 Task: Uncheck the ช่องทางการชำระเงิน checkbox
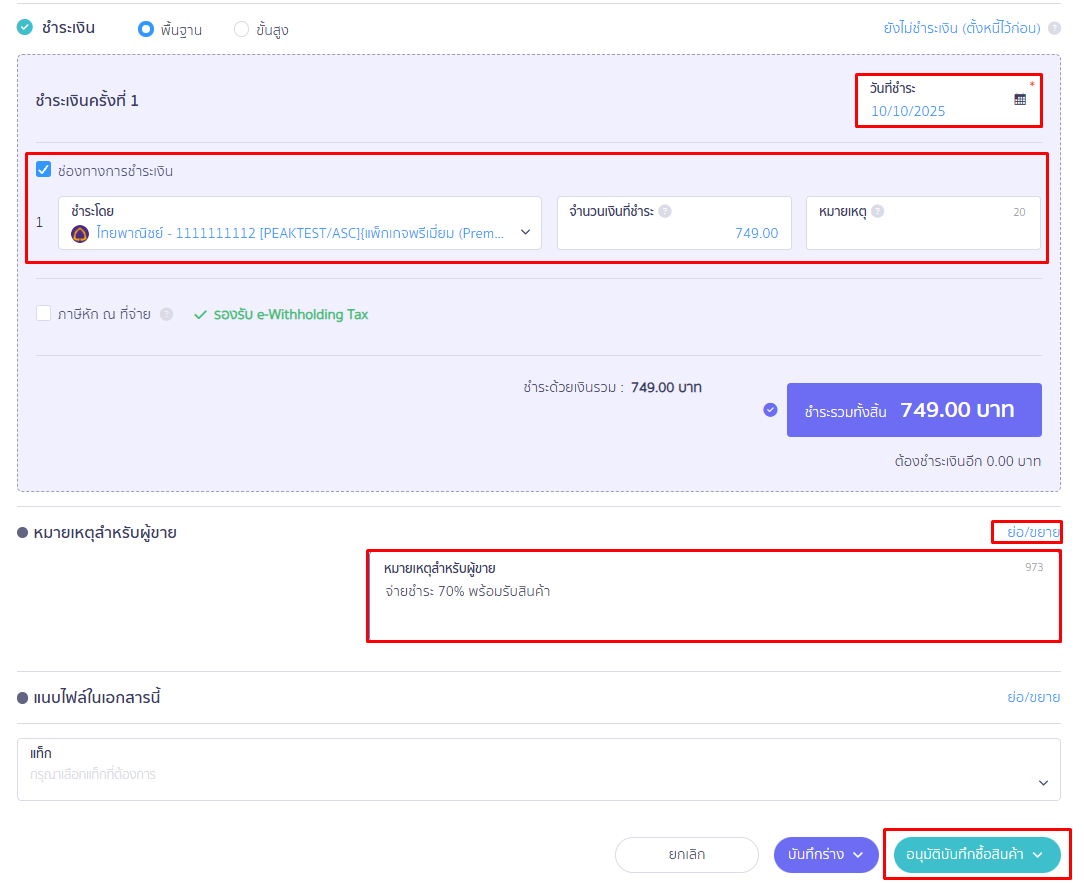click(x=44, y=170)
